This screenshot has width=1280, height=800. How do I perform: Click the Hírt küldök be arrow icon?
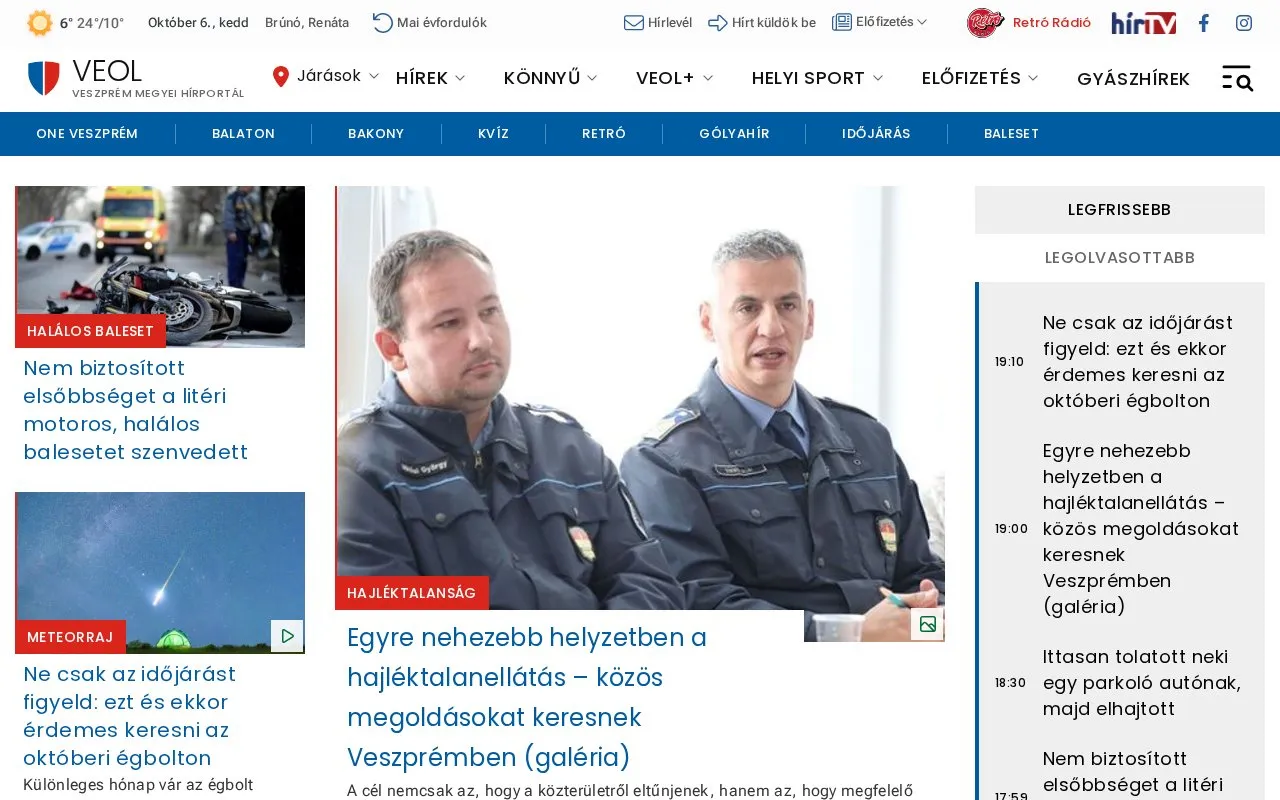[x=717, y=22]
